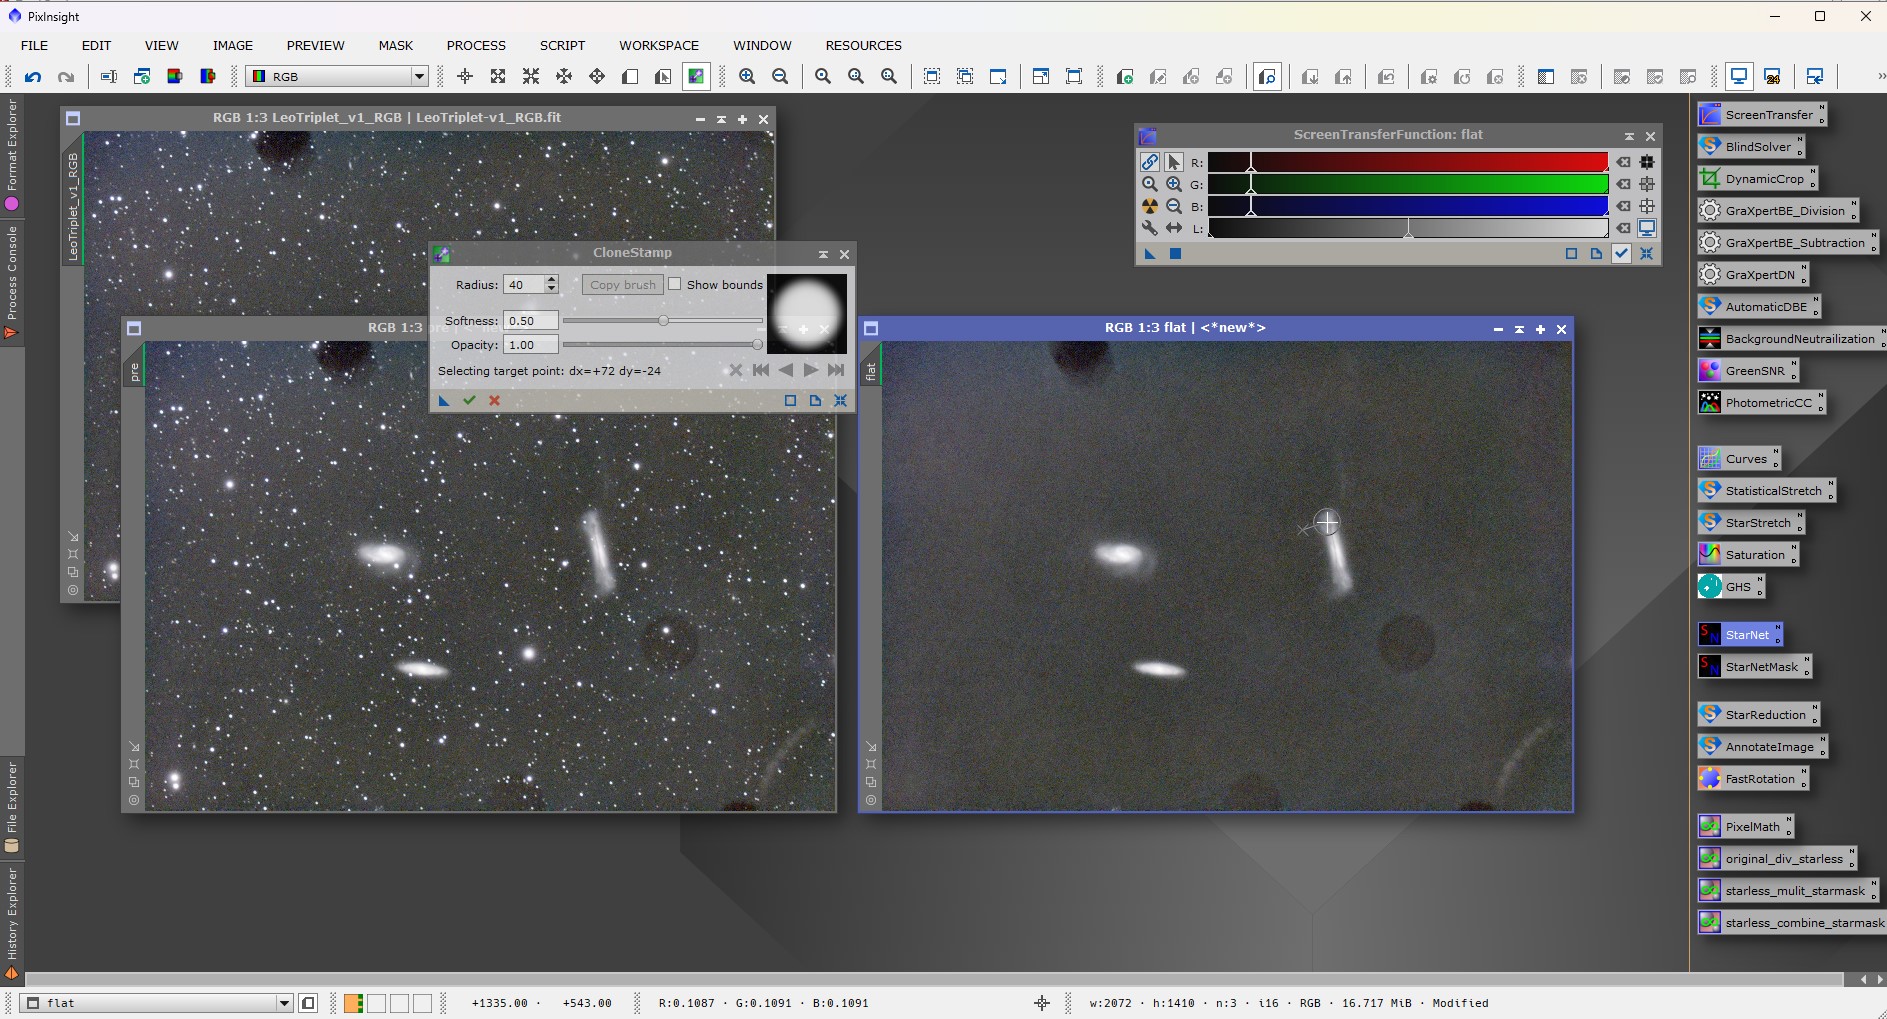
Task: Shade the ScreenTransferFunction window
Action: [1629, 136]
